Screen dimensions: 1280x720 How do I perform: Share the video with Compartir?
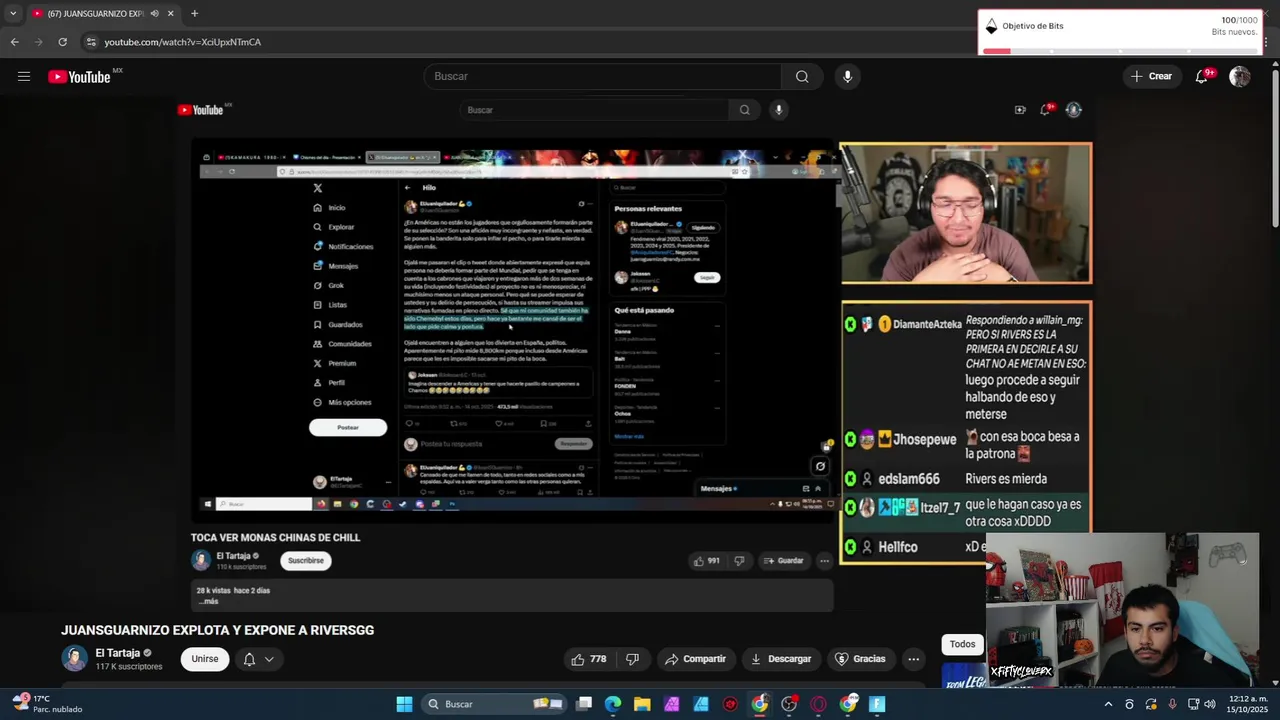click(x=695, y=659)
